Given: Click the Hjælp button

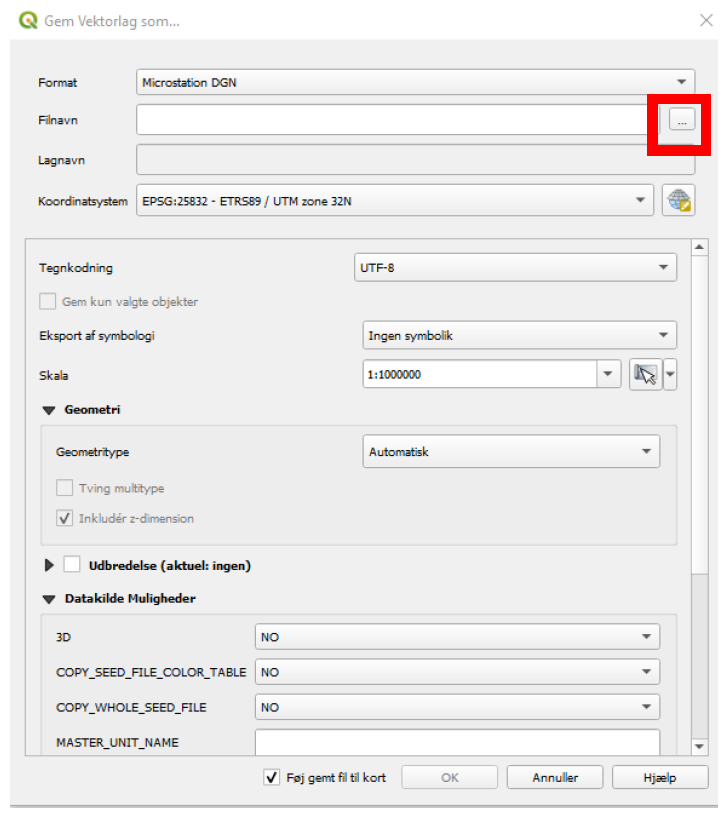Looking at the screenshot, I should point(660,777).
